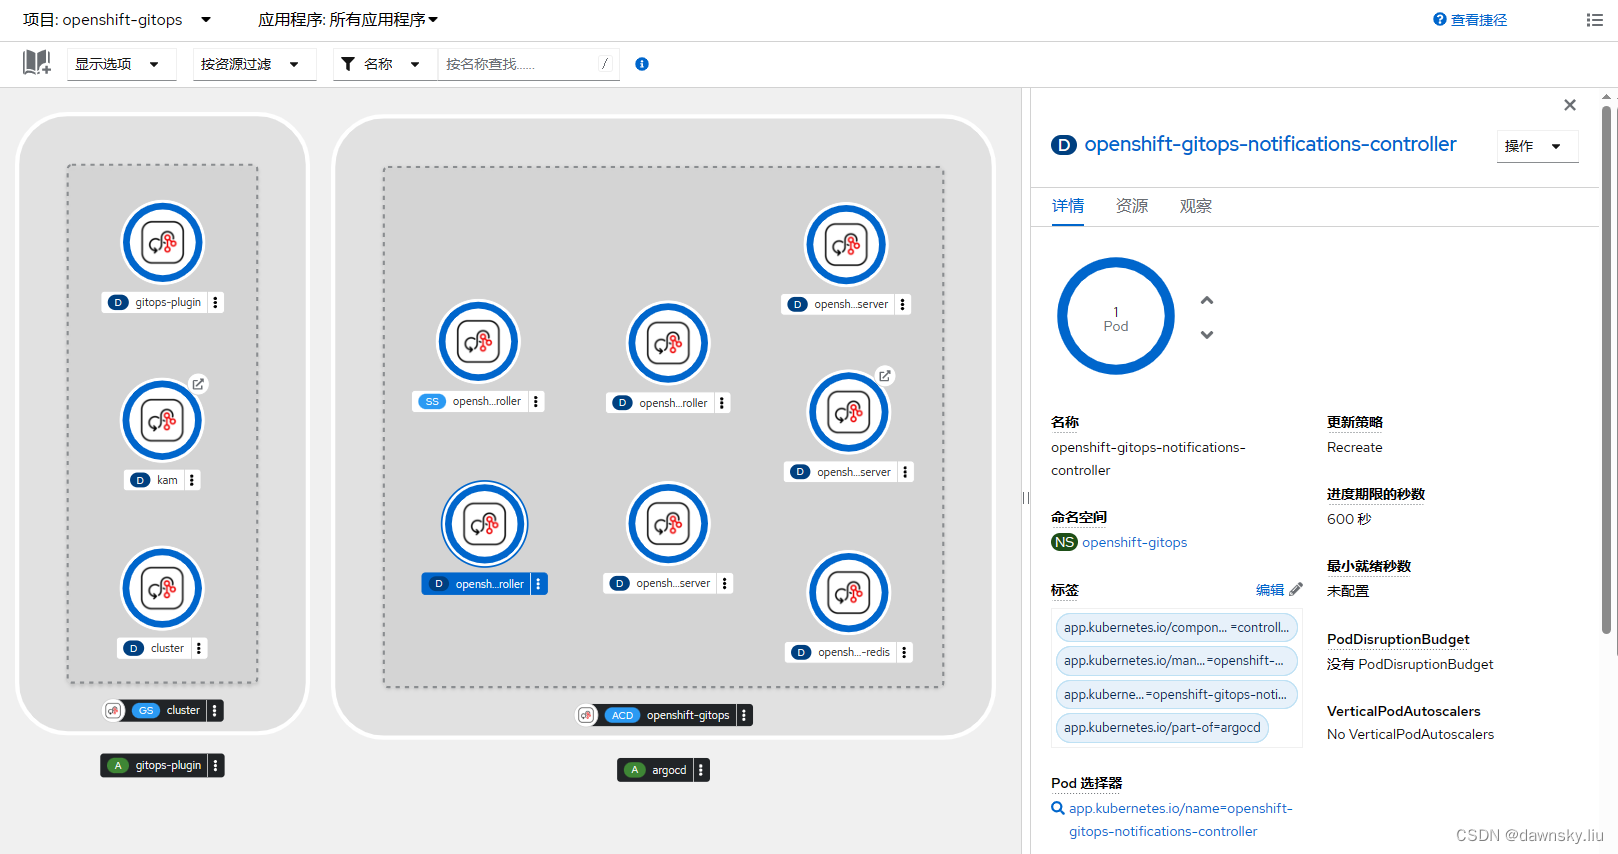Click the edit labels link
Viewport: 1618px width, 854px height.
(x=1270, y=590)
